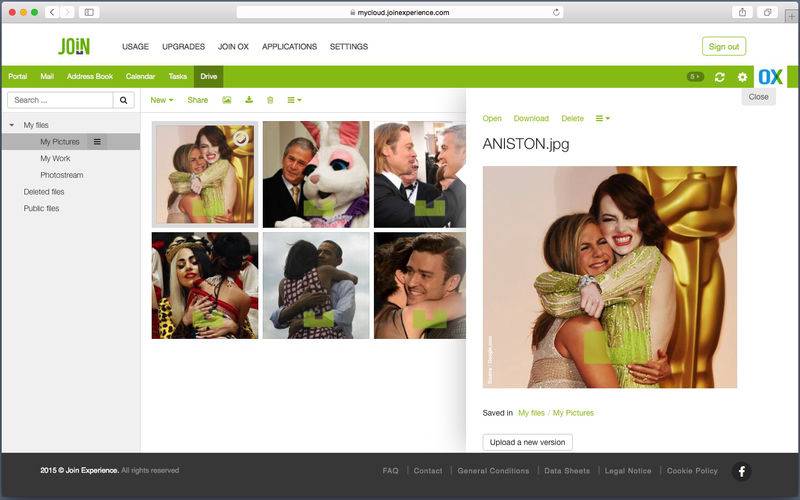Screen dimensions: 800x500
Task: Click the Upload a new version button
Action: coord(528,442)
